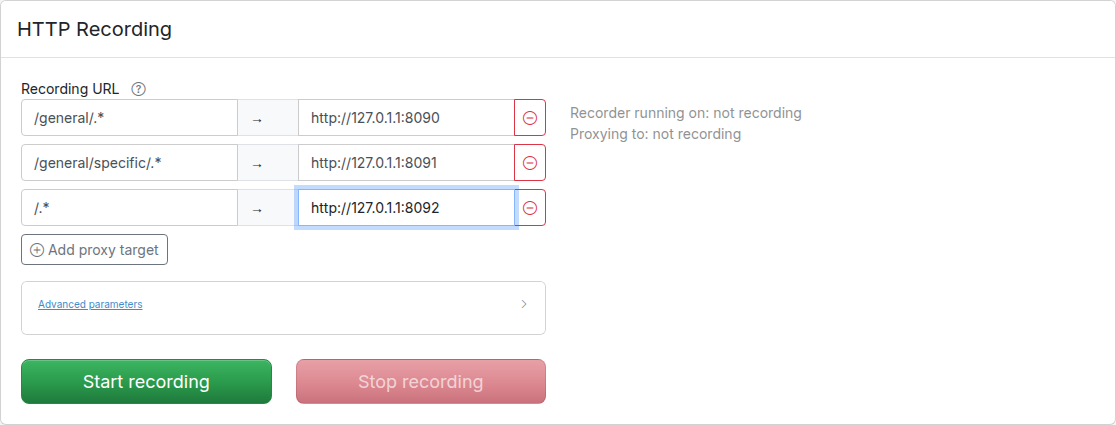Expand the Advanced parameters chevron
1116x425 pixels.
pyautogui.click(x=524, y=304)
